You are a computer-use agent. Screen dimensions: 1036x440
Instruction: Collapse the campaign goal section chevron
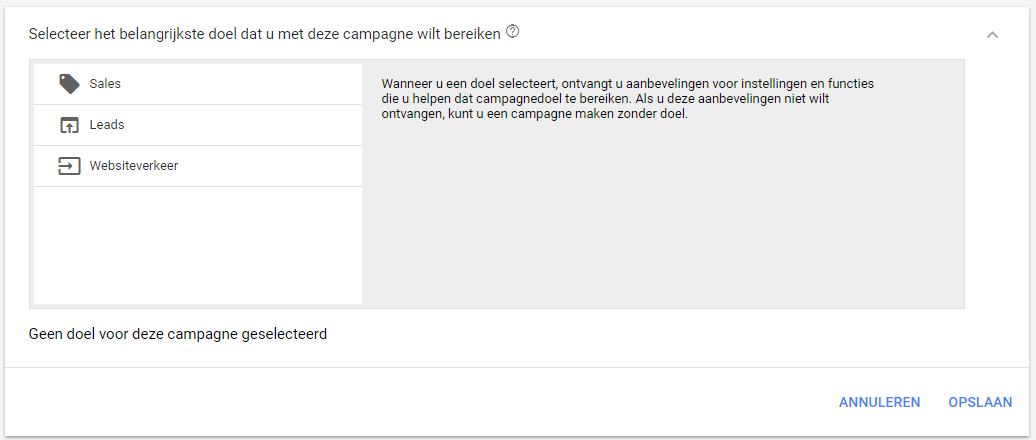pos(992,35)
